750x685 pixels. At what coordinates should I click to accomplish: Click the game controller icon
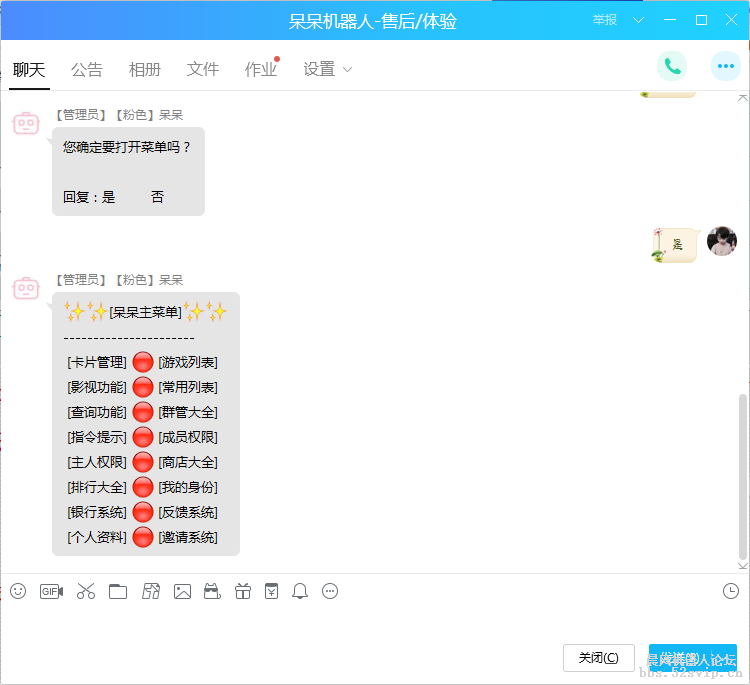point(212,591)
